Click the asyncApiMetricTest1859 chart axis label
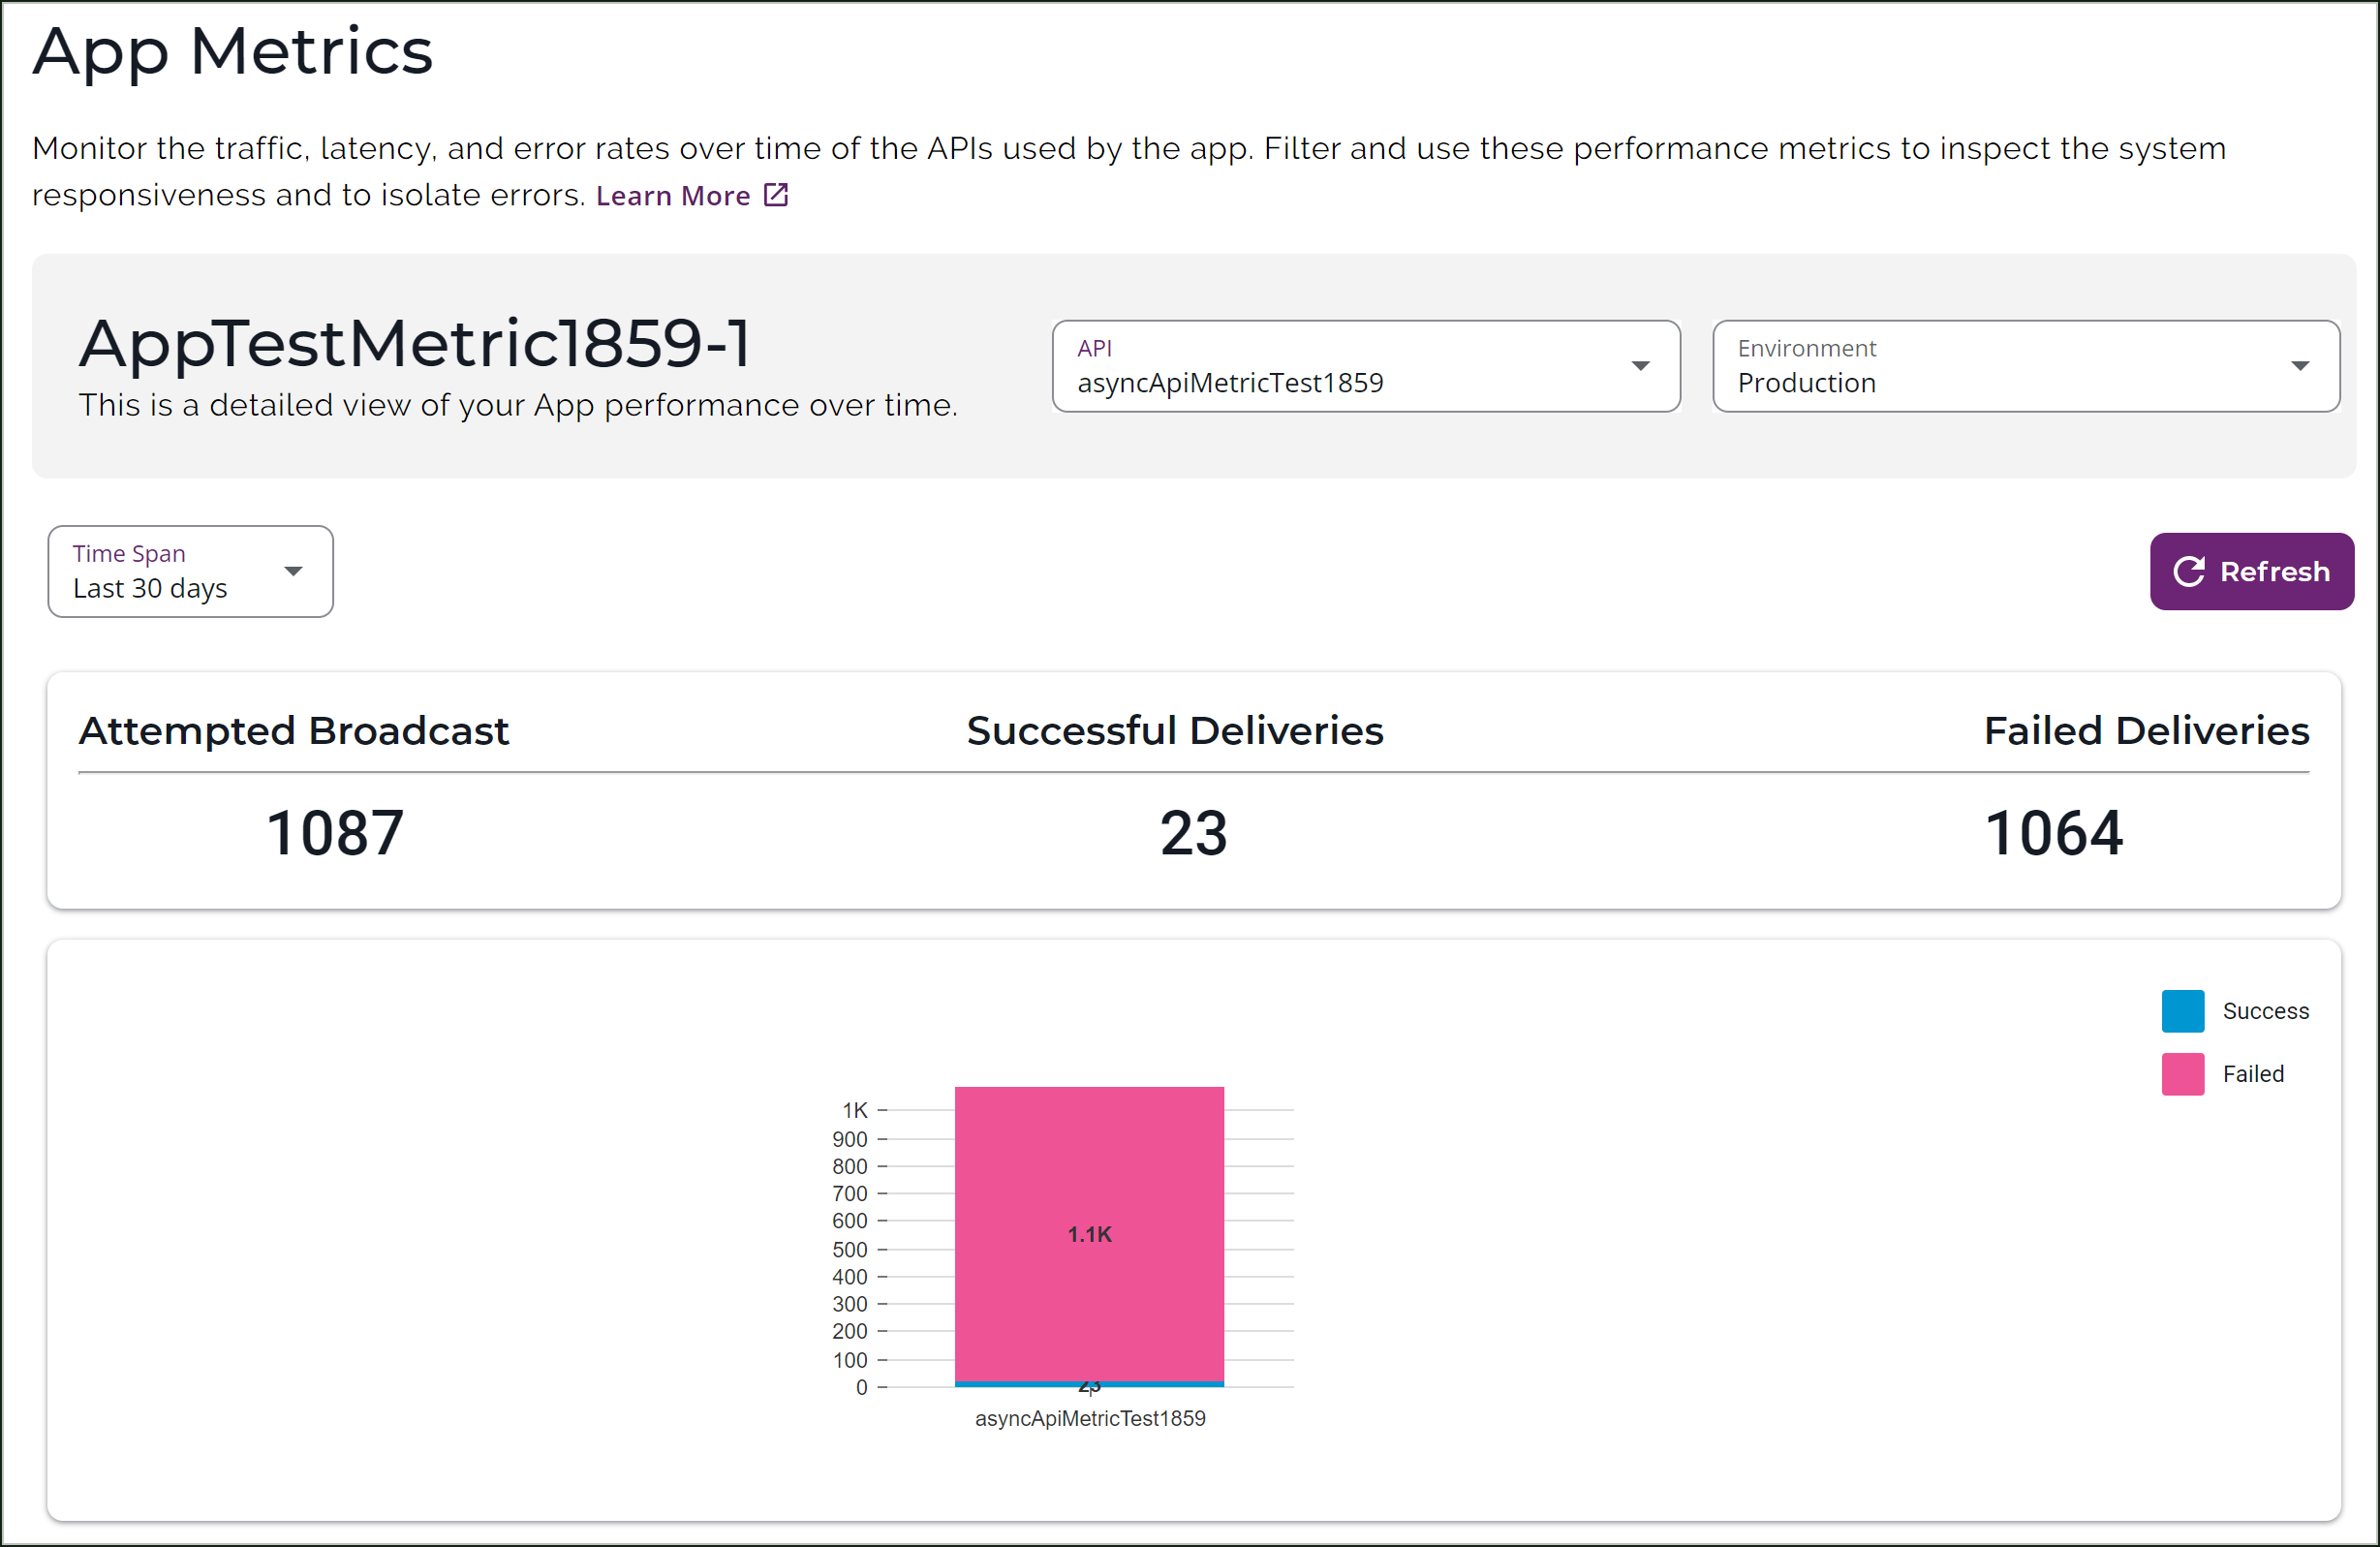This screenshot has height=1547, width=2380. point(1090,1418)
